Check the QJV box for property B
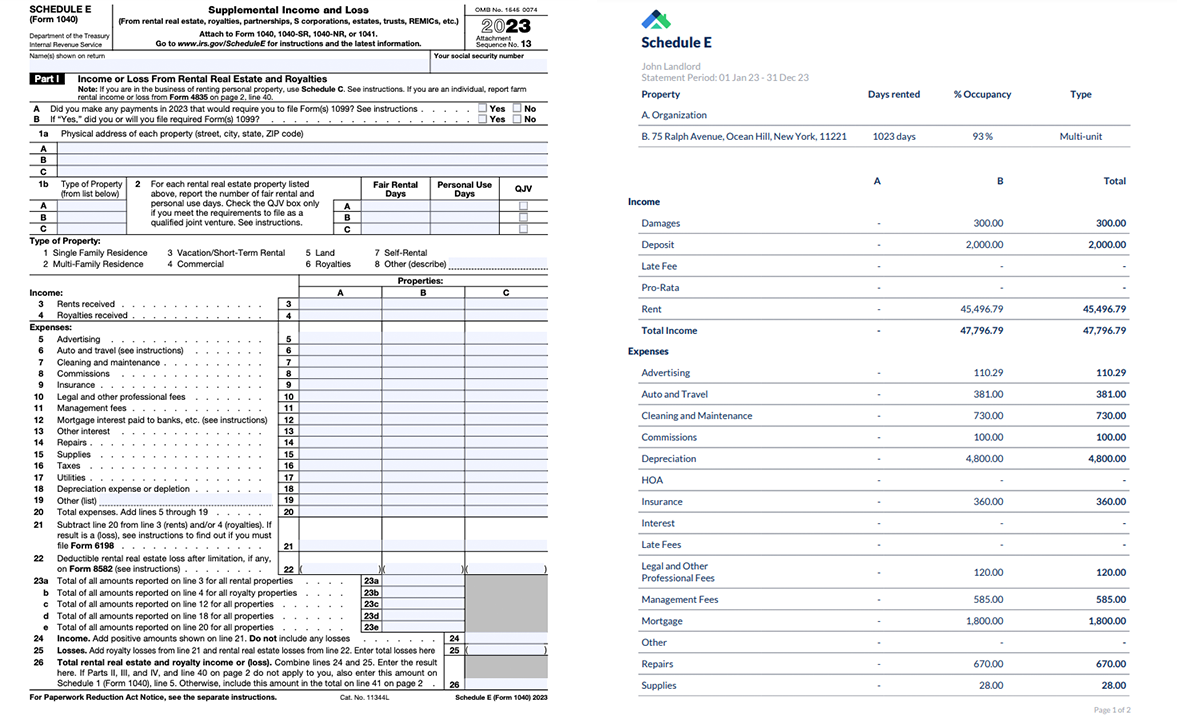Viewport: 1177px width, 715px height. click(x=523, y=218)
